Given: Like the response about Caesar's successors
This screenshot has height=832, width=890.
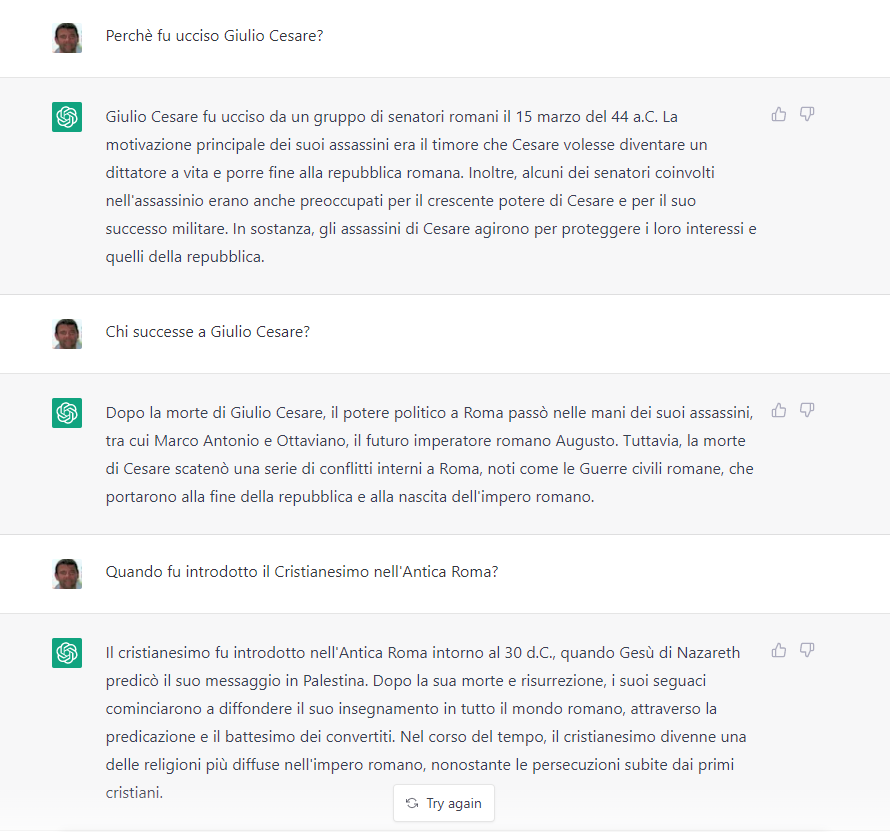Looking at the screenshot, I should coord(779,410).
